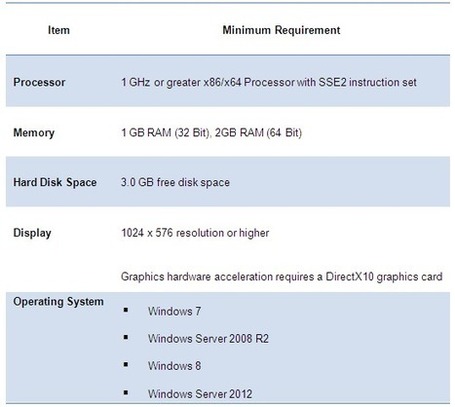Select the Display row label
The image size is (455, 407).
click(32, 233)
